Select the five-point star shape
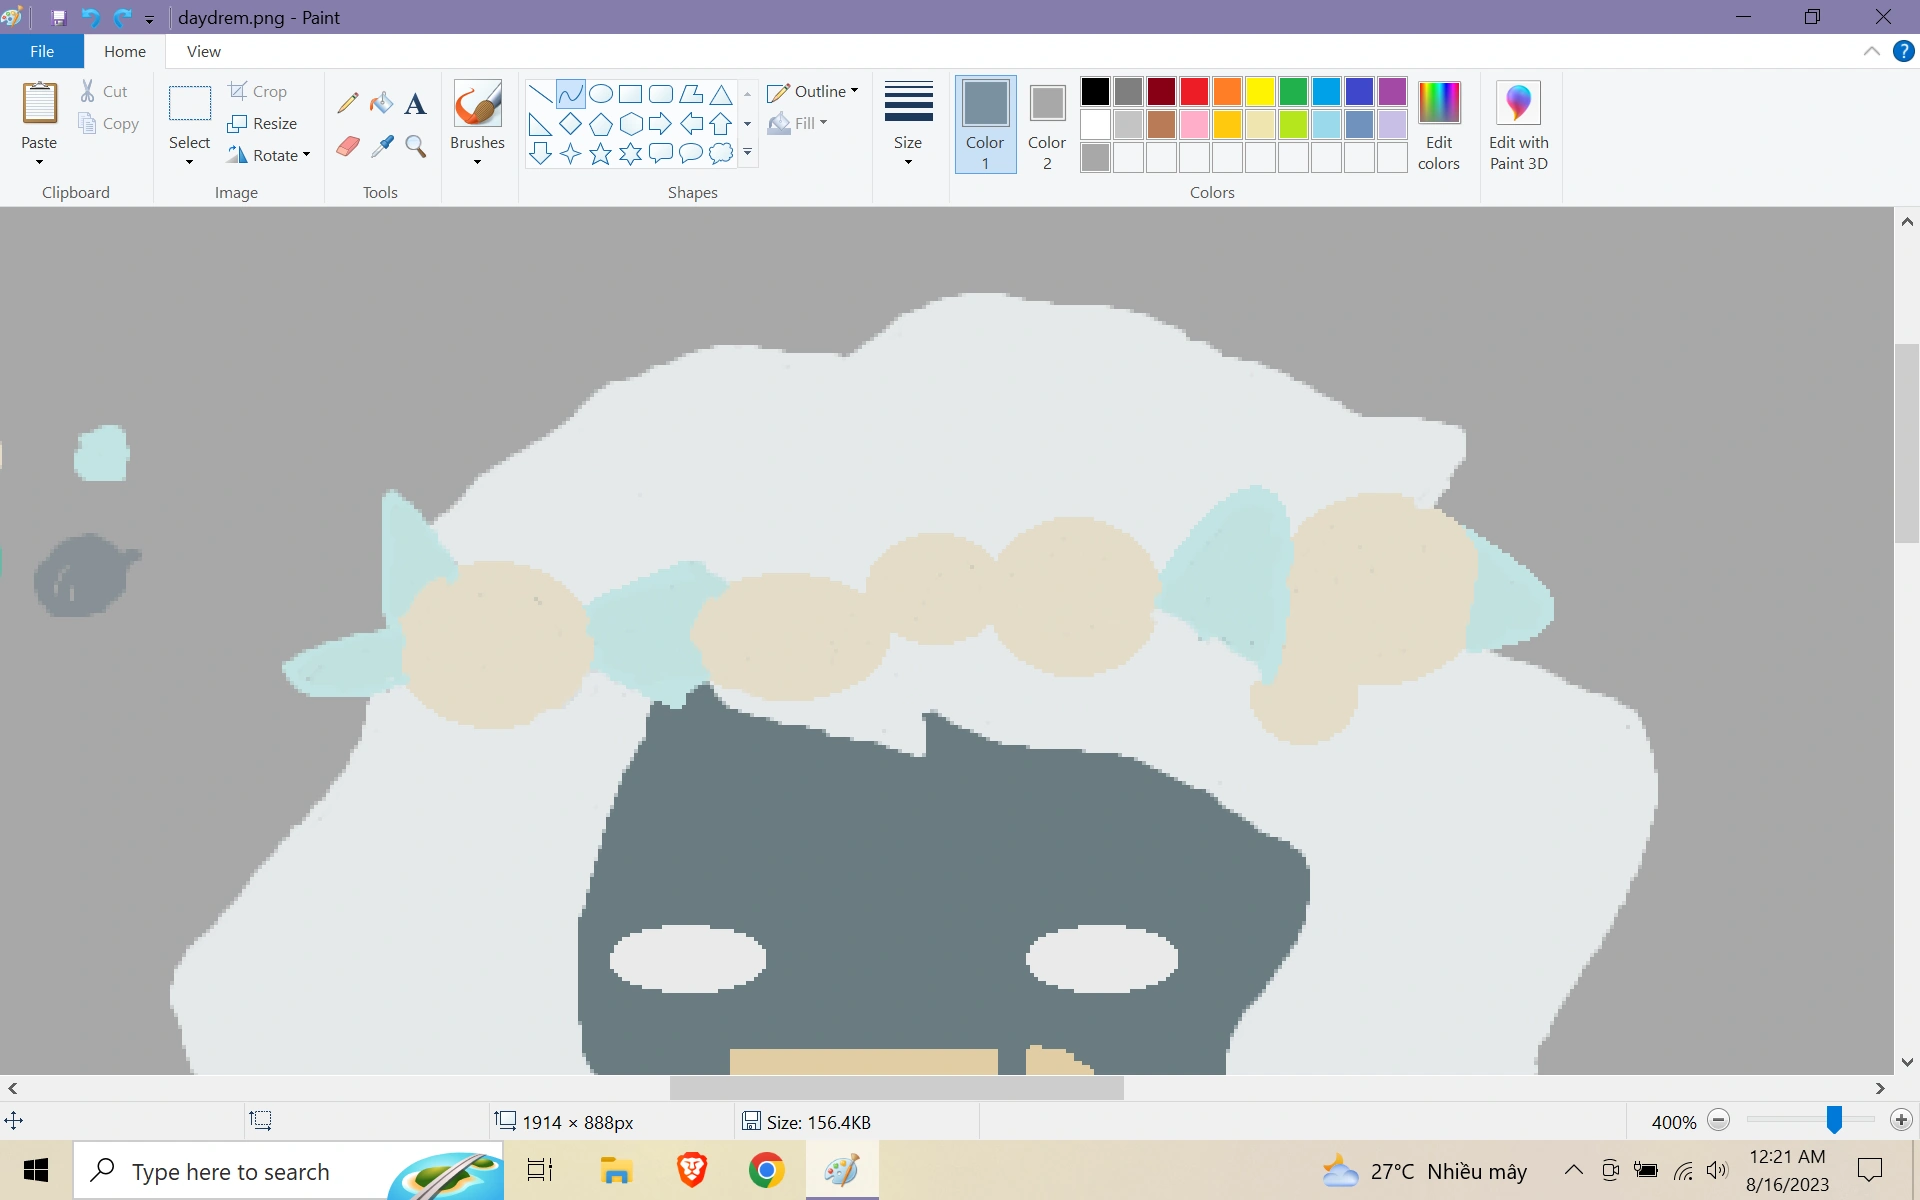The height and width of the screenshot is (1200, 1920). (600, 153)
